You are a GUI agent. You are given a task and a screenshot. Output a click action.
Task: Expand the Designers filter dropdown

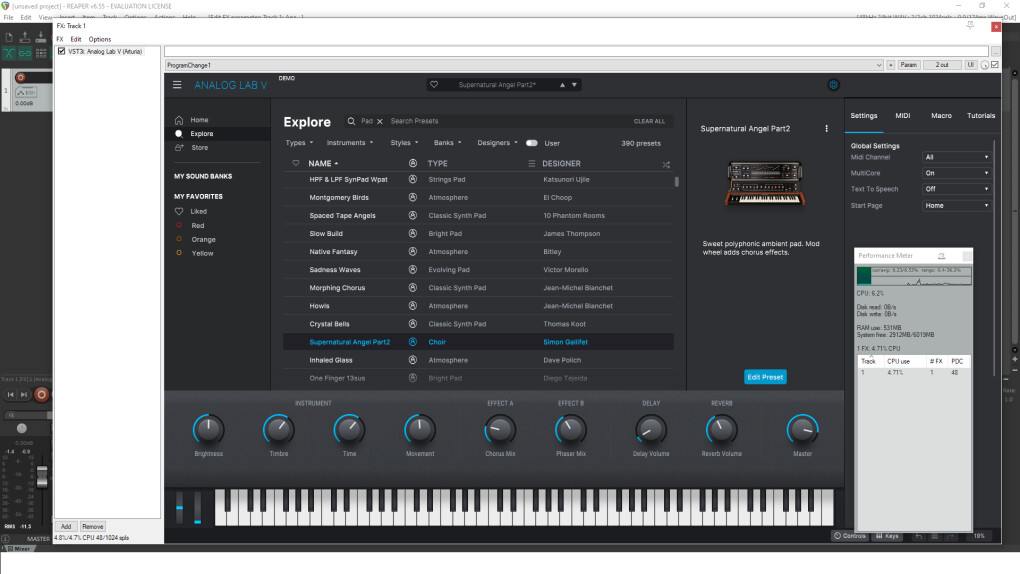(498, 143)
